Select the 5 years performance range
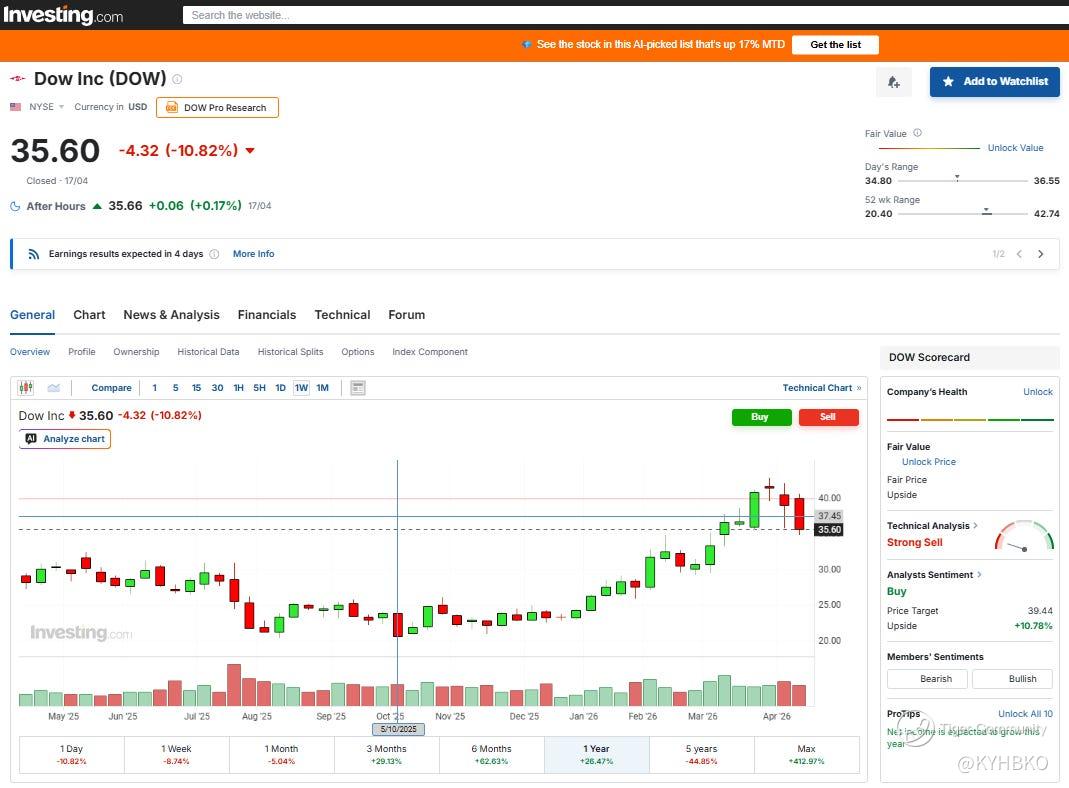1069x788 pixels. [x=702, y=755]
